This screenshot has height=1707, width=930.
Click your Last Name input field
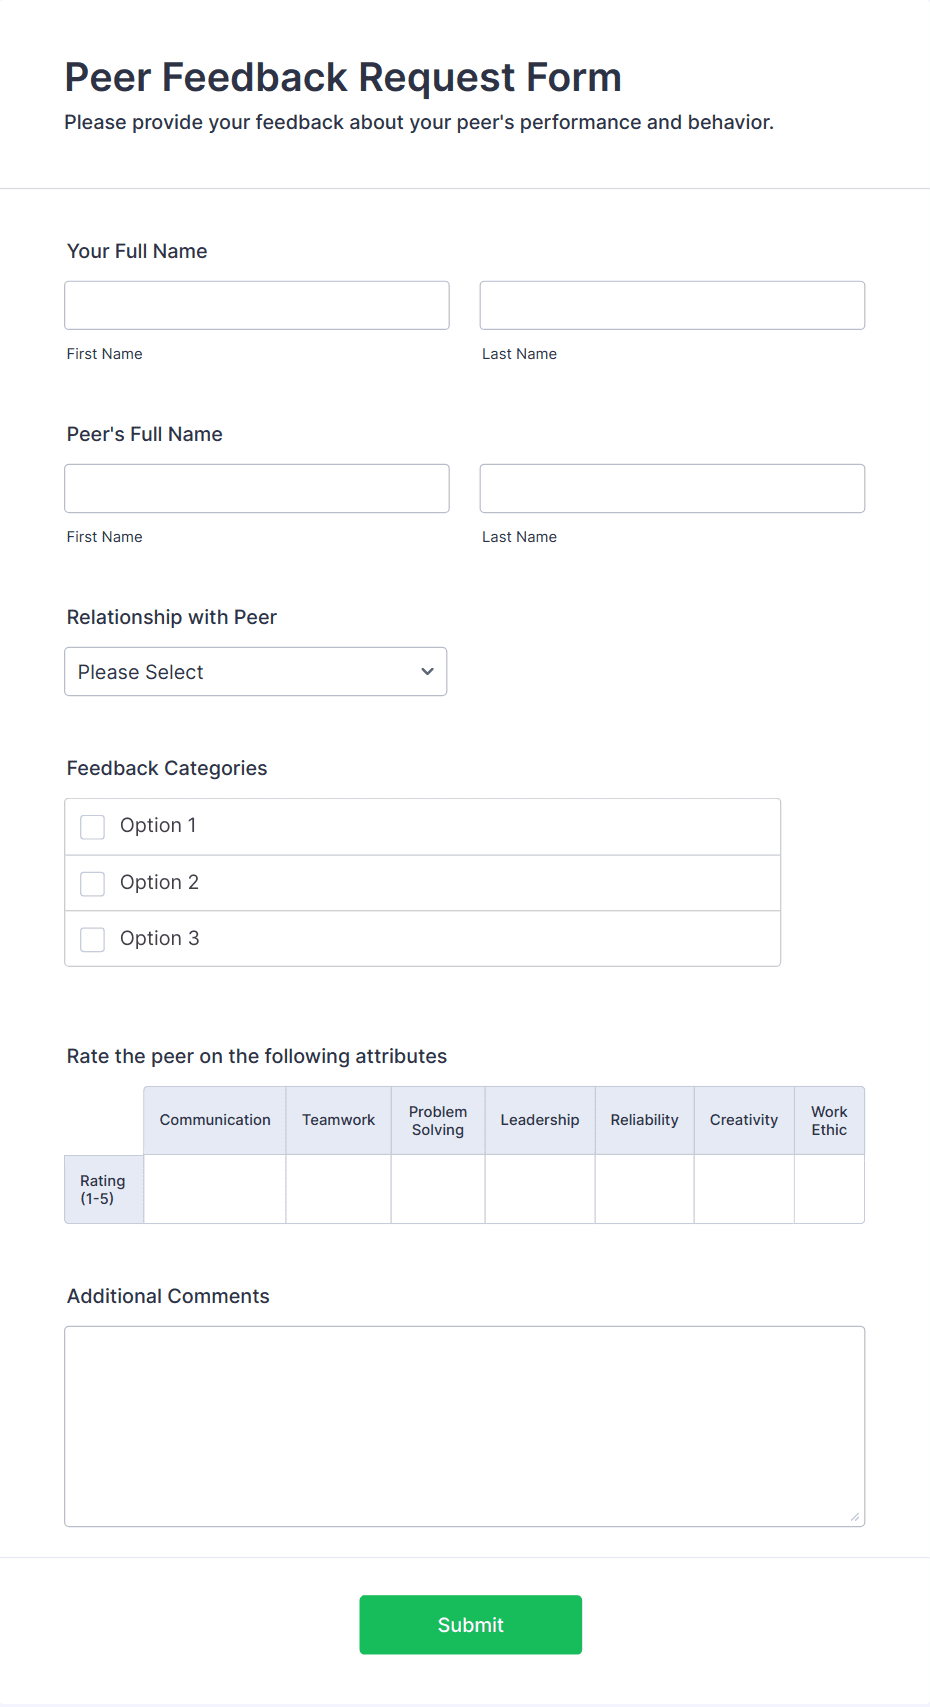(672, 305)
